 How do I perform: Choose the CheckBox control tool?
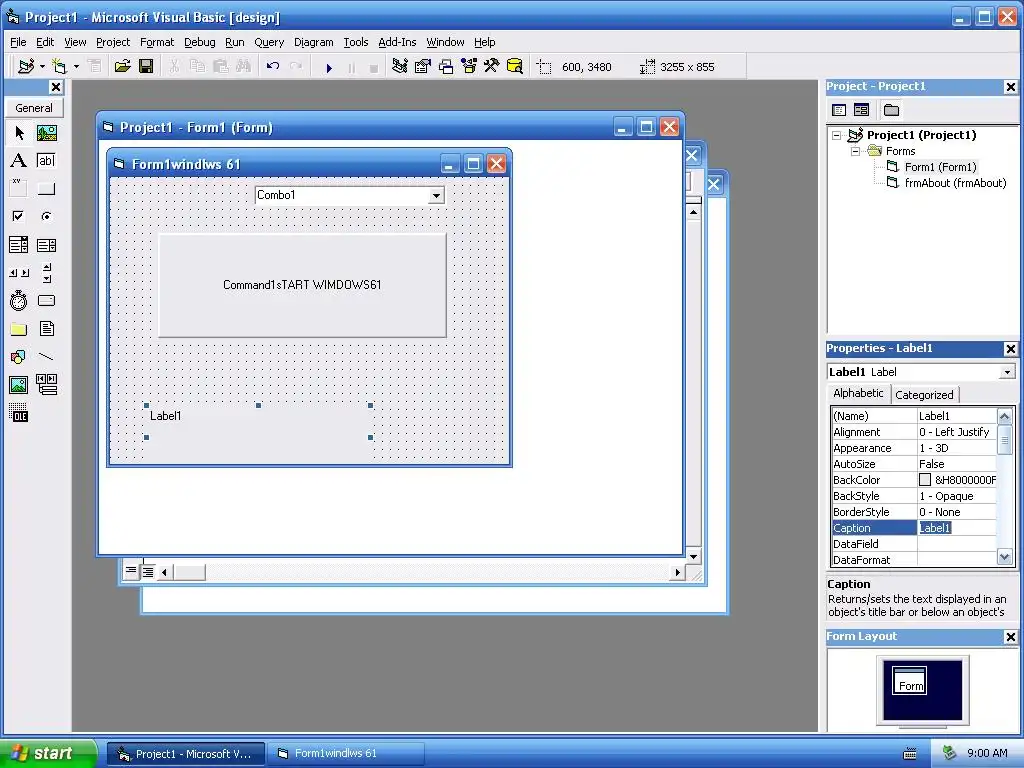[x=19, y=216]
